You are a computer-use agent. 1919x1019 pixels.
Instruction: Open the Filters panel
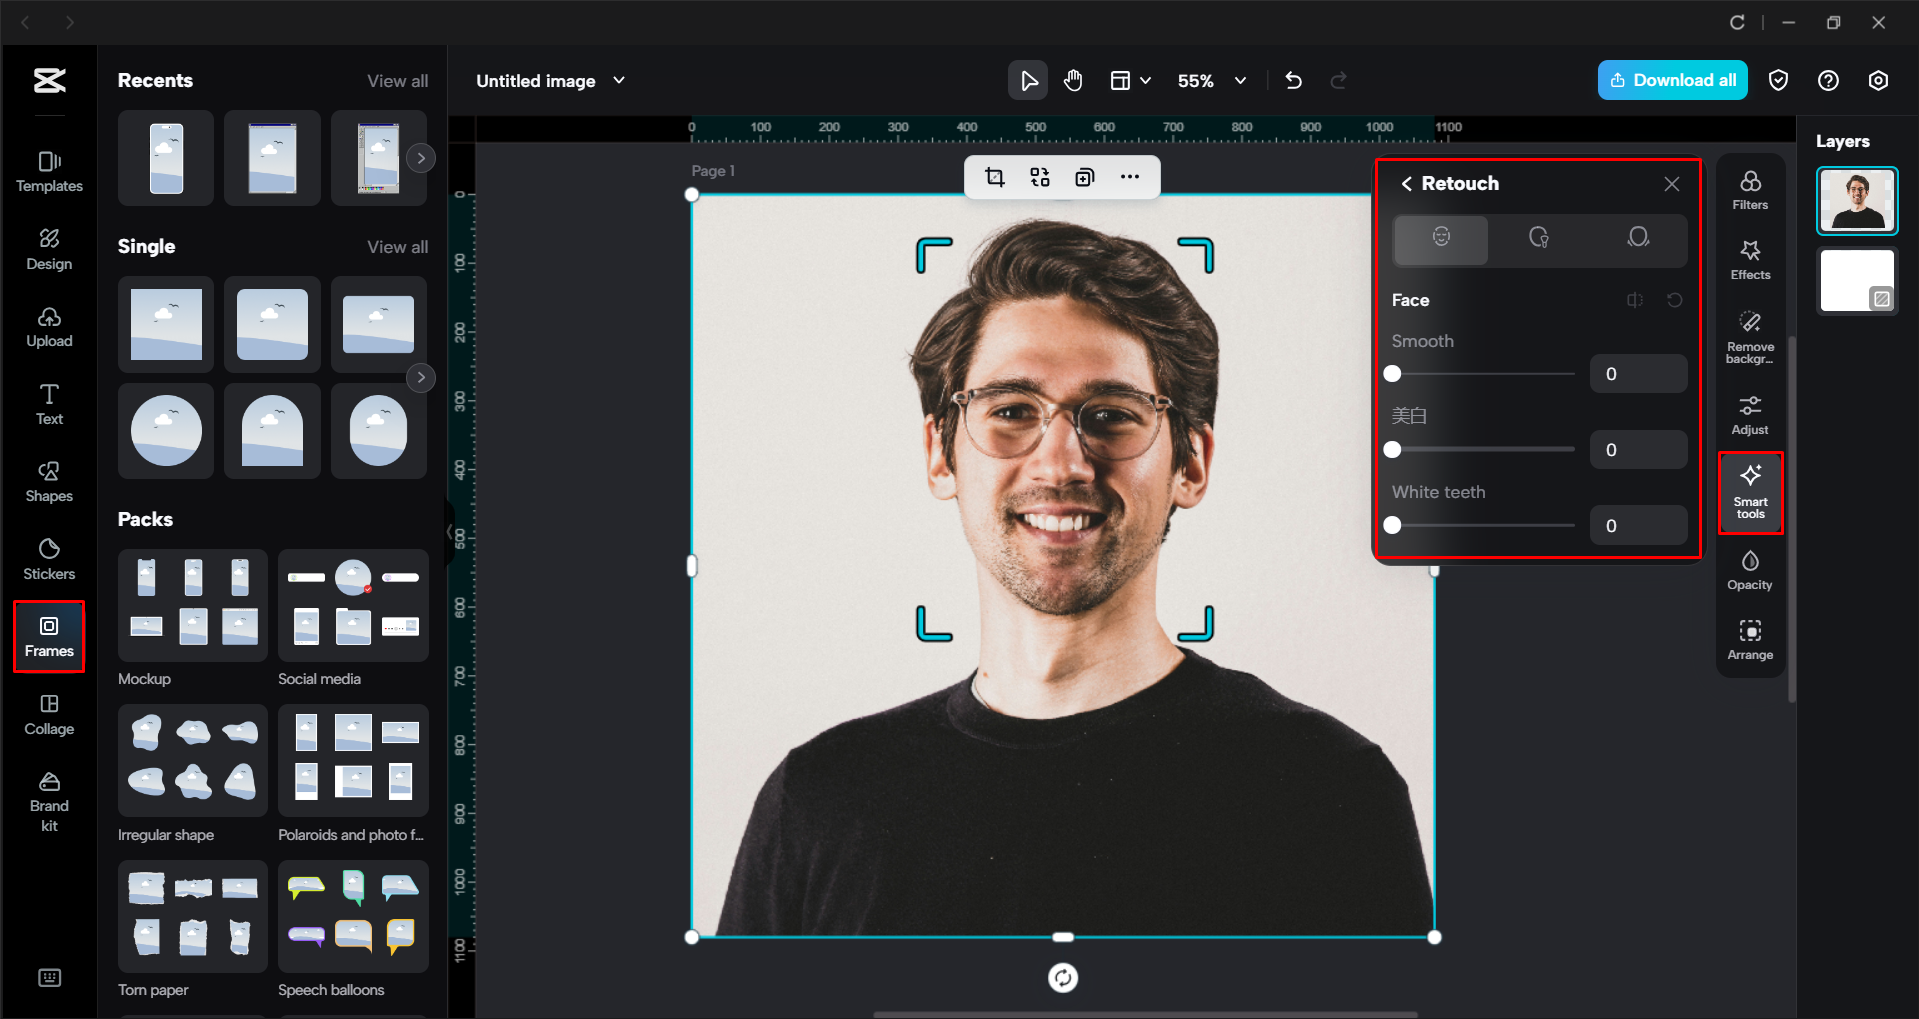pyautogui.click(x=1749, y=188)
